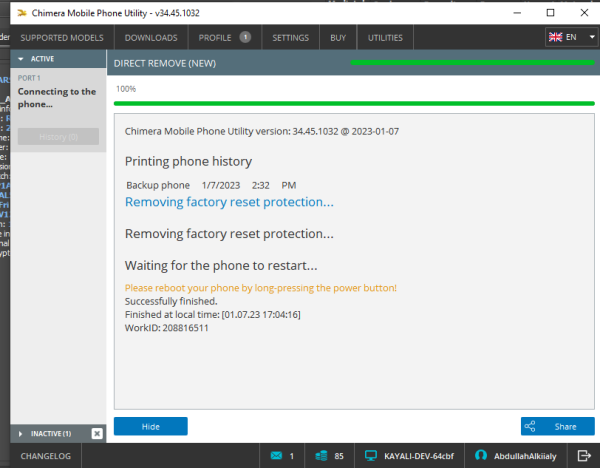This screenshot has height=468, width=600.
Task: Maximize the Chimera window
Action: pos(550,13)
